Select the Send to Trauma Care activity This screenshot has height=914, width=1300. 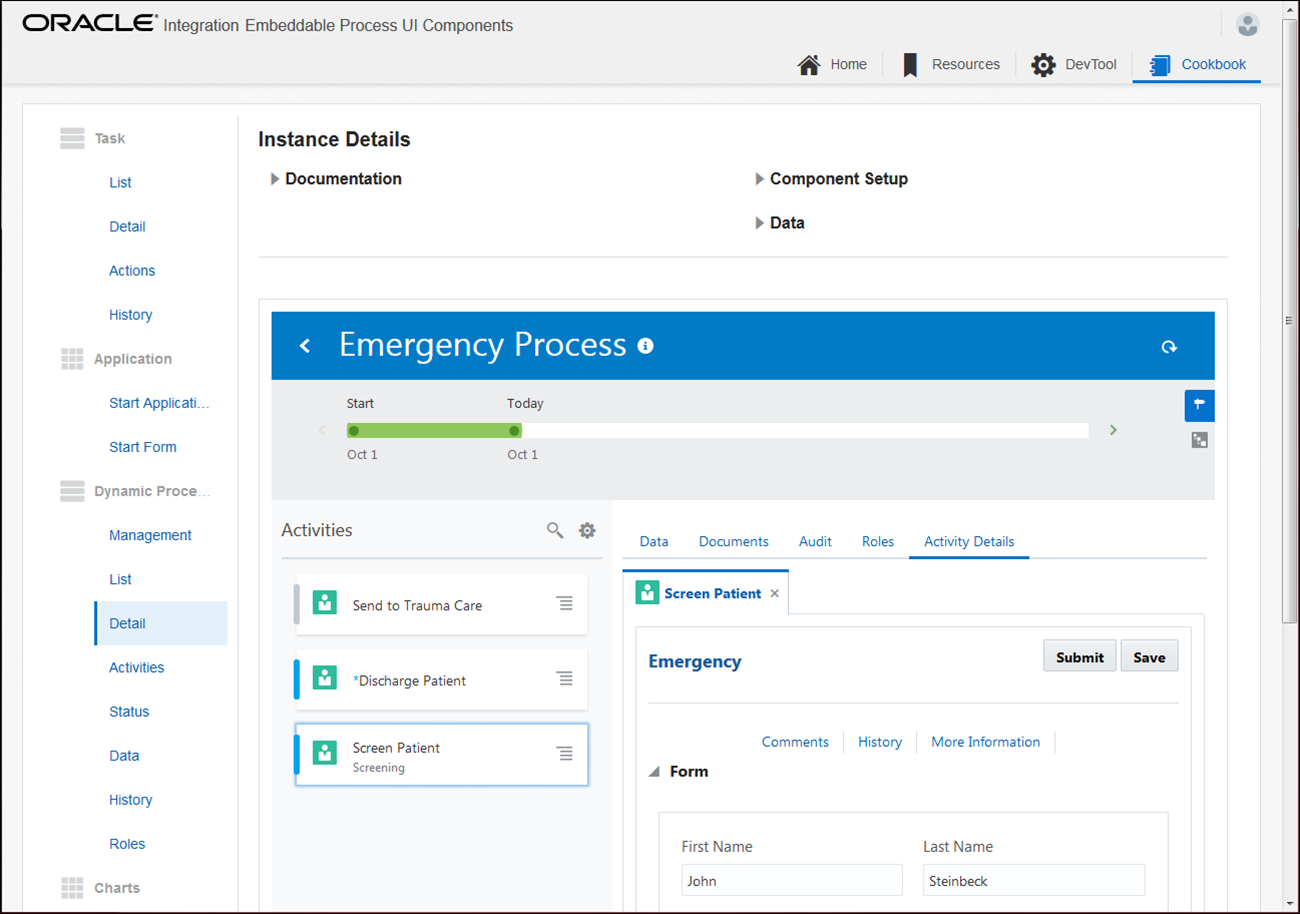pyautogui.click(x=441, y=605)
